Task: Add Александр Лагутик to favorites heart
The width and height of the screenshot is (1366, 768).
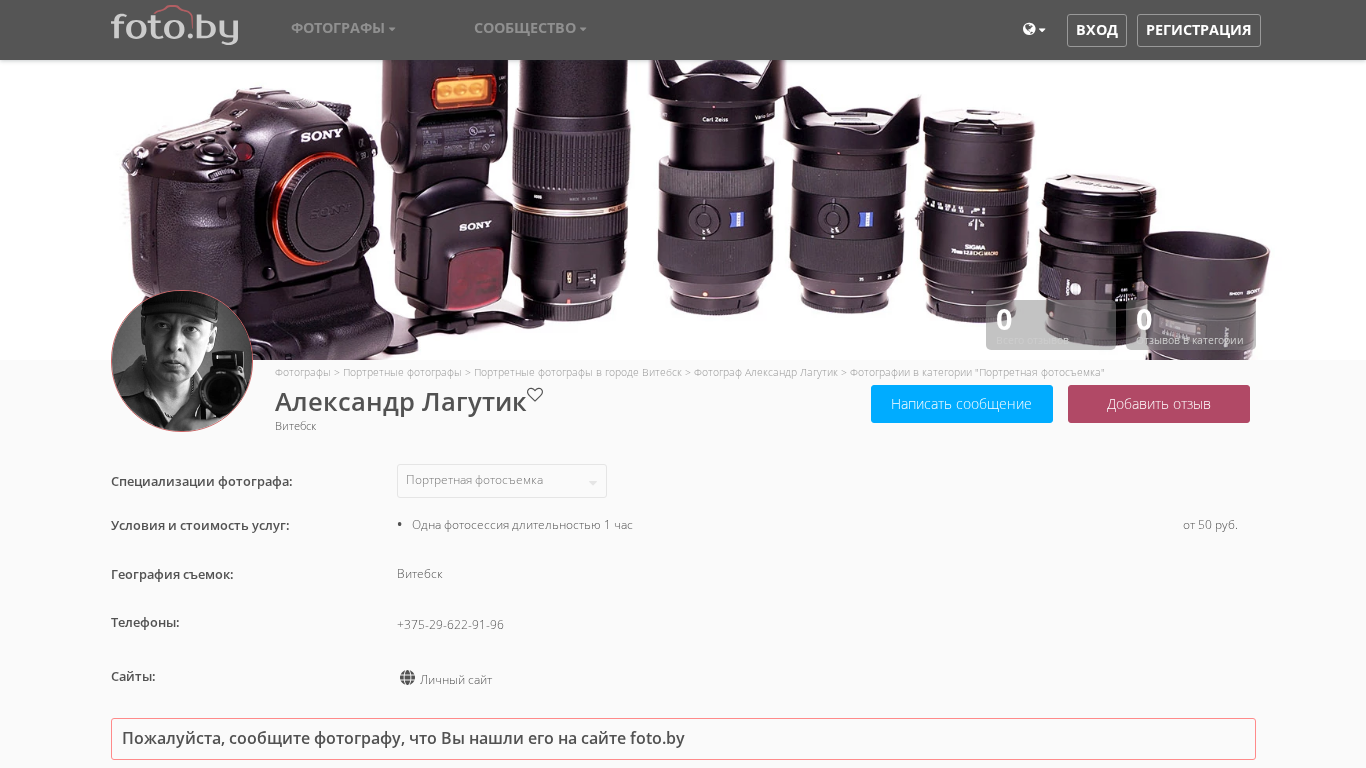Action: pos(535,395)
